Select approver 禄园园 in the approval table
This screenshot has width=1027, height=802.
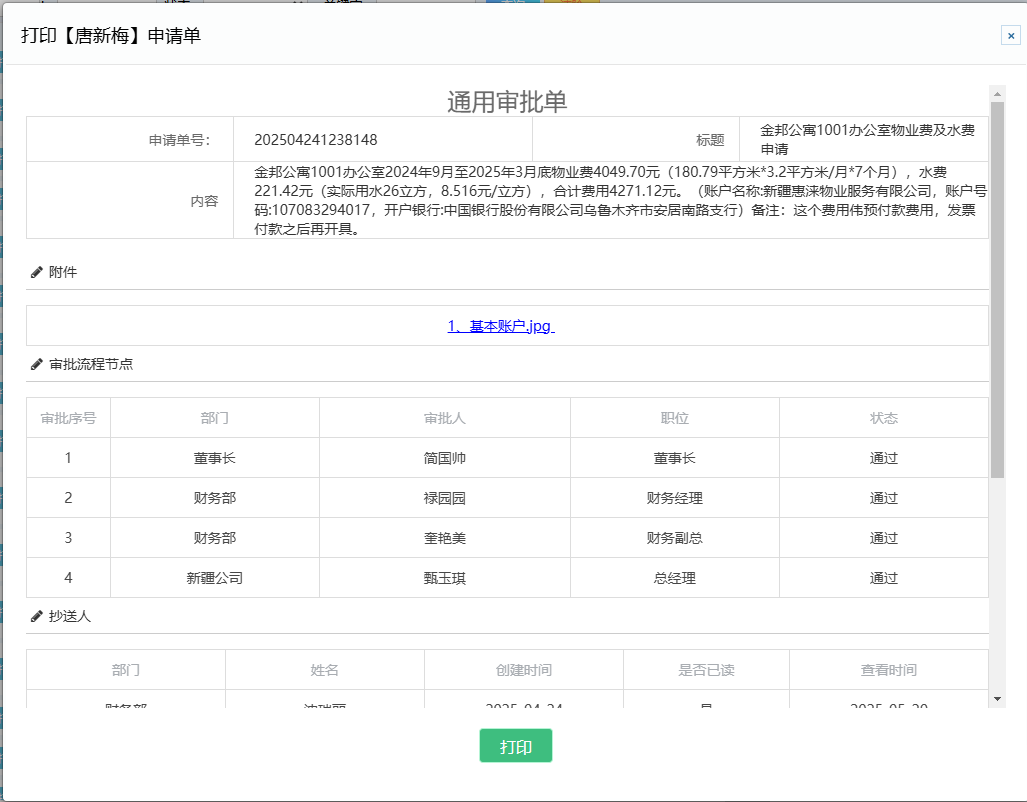coord(444,498)
